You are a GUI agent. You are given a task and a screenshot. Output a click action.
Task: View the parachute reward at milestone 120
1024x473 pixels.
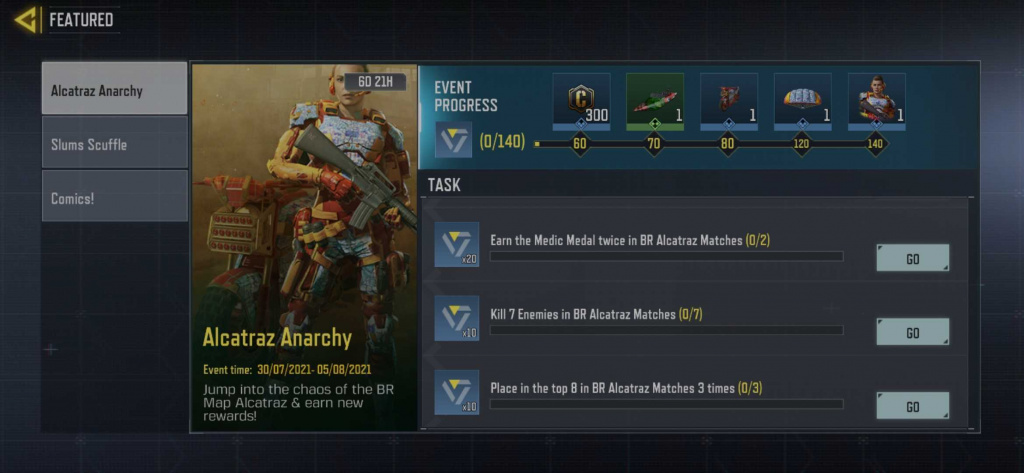(803, 101)
